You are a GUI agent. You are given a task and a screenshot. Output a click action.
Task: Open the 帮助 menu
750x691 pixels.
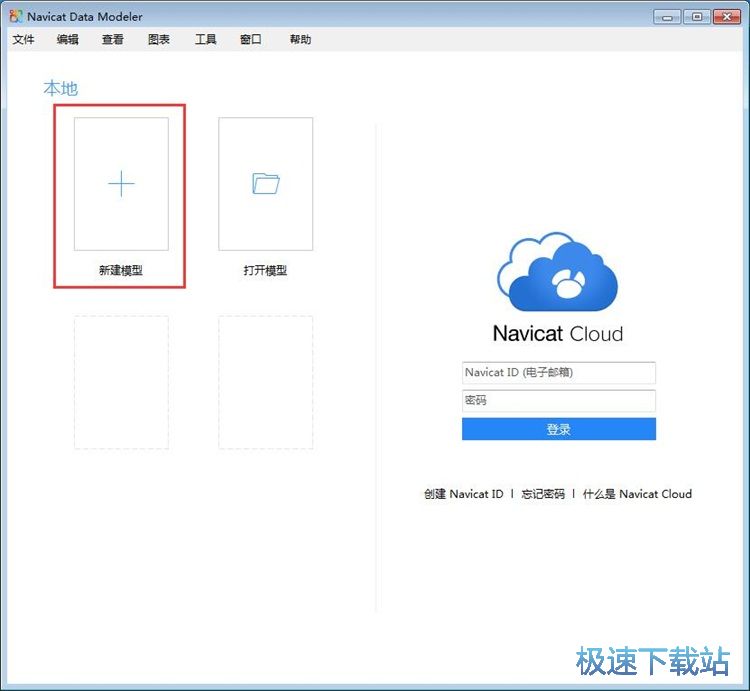tap(300, 39)
